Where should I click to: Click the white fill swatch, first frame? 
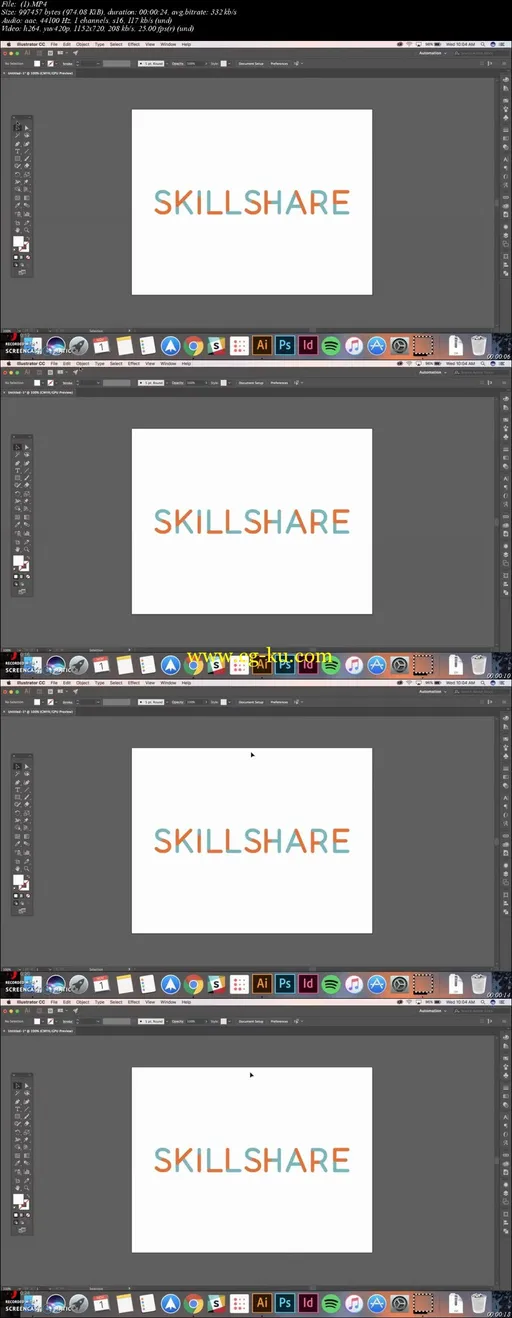click(x=18, y=241)
